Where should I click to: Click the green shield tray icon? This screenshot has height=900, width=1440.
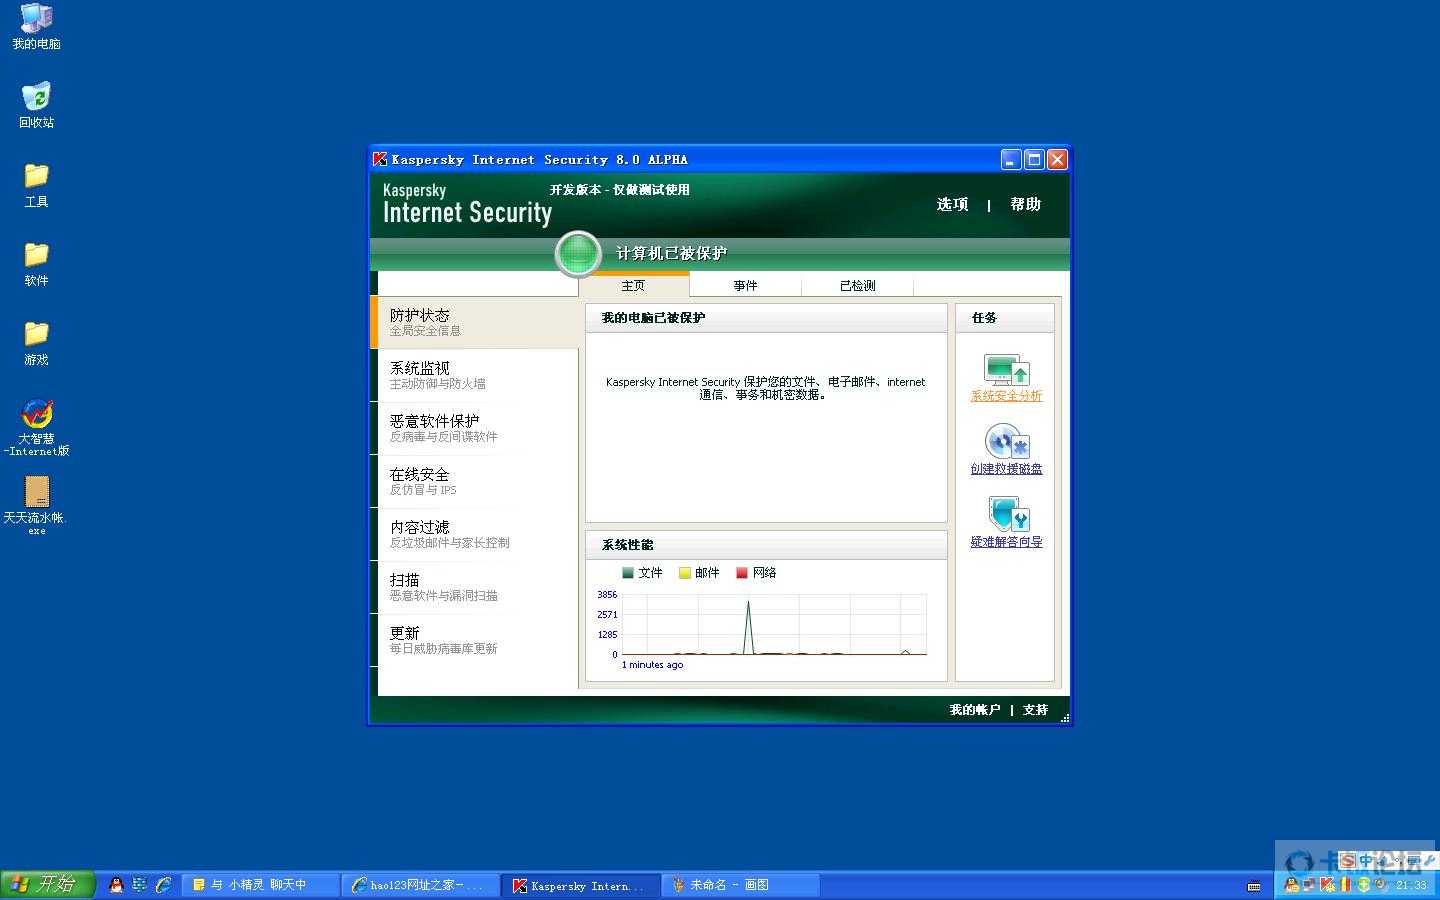pos(1364,885)
